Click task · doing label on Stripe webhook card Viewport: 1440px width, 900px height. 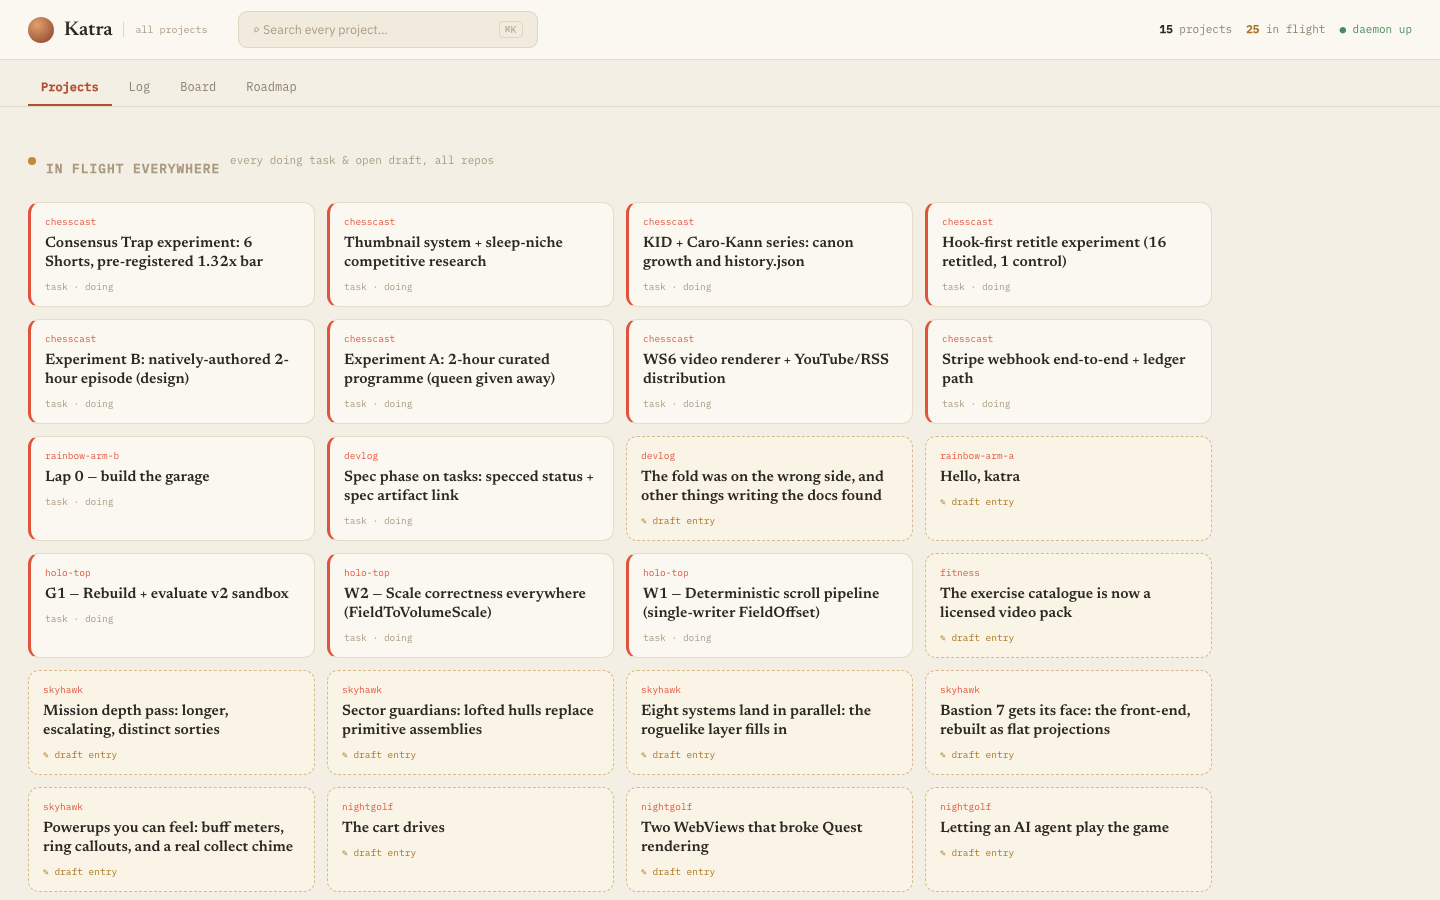tap(976, 404)
